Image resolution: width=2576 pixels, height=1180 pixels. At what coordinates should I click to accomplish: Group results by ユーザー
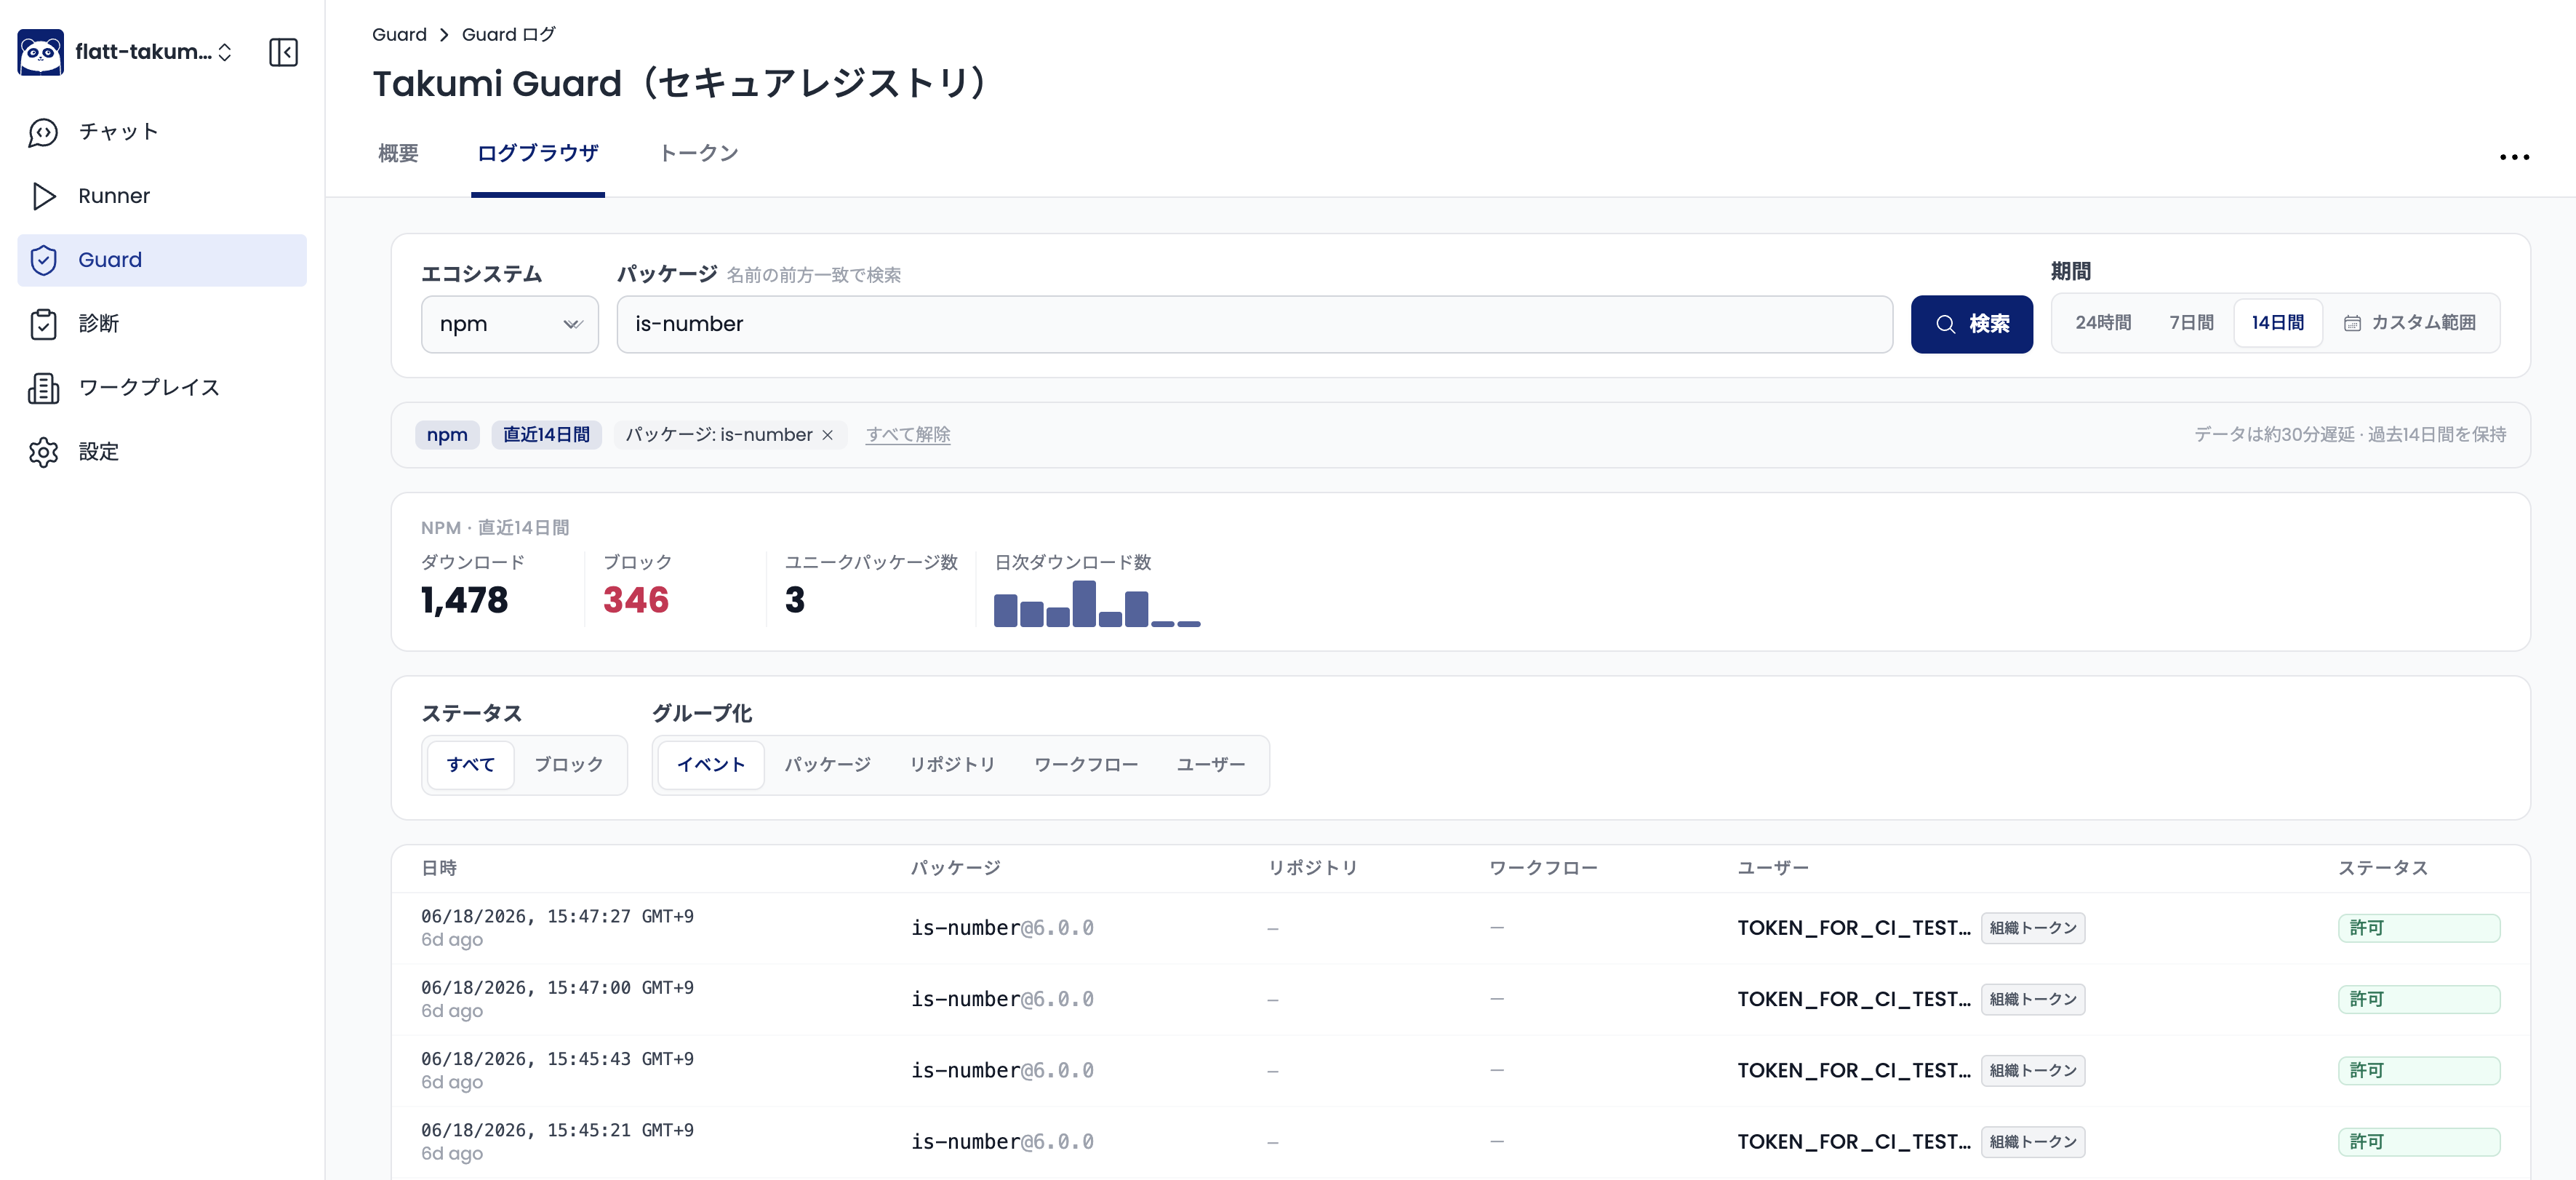tap(1211, 765)
